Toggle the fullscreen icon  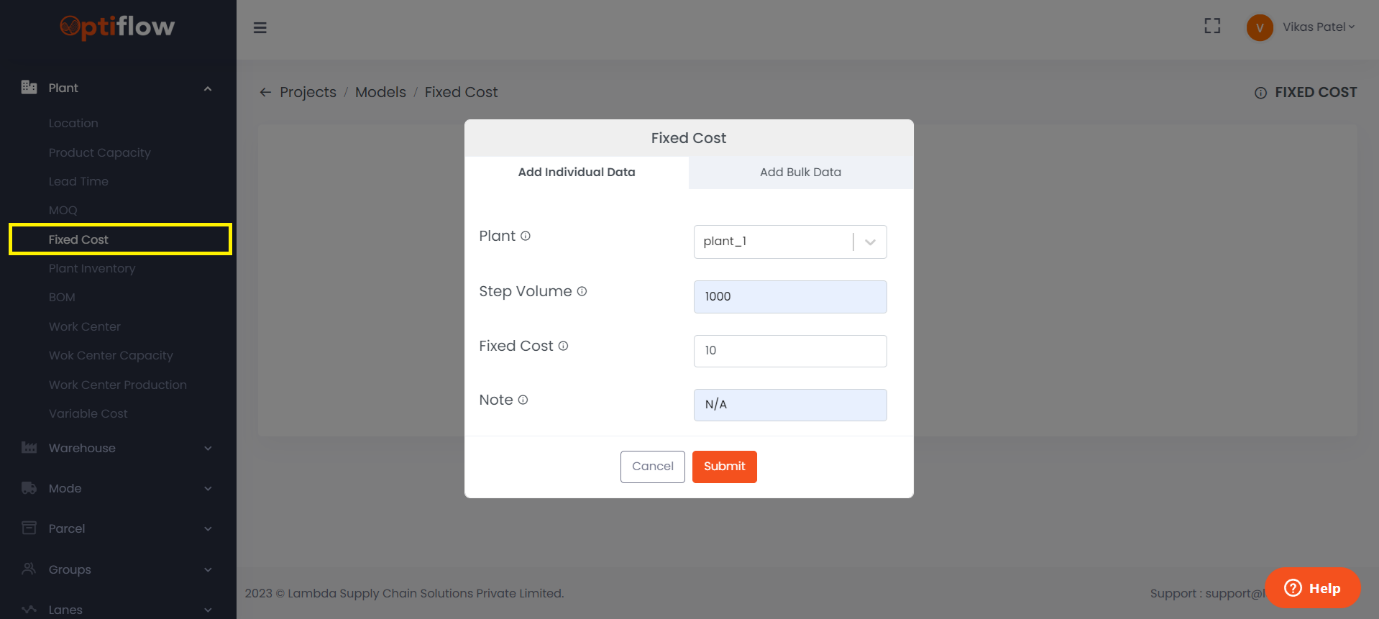point(1212,27)
